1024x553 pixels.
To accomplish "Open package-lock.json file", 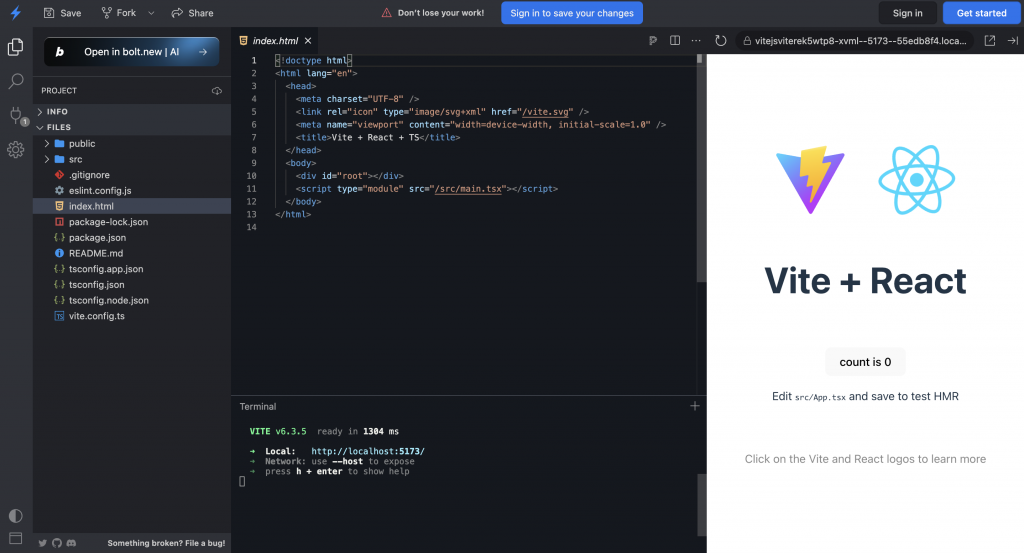I will click(x=132, y=222).
